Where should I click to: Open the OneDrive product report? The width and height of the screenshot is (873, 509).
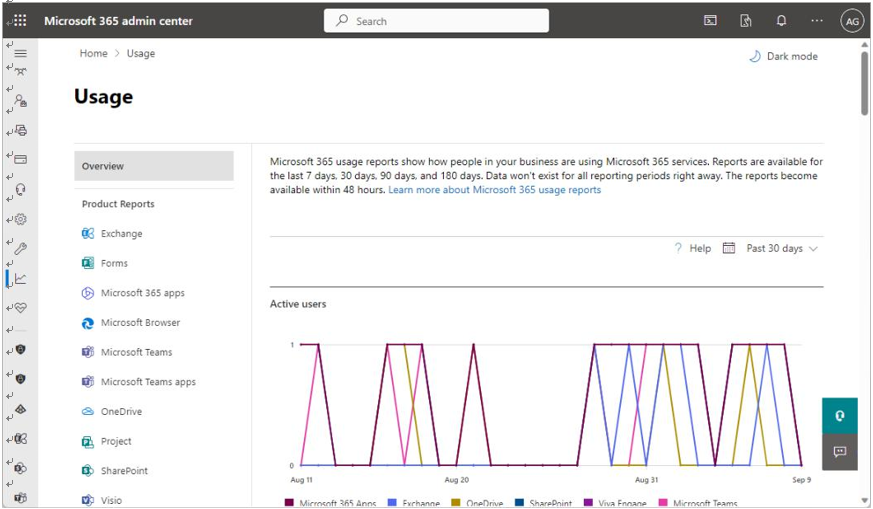(112, 412)
